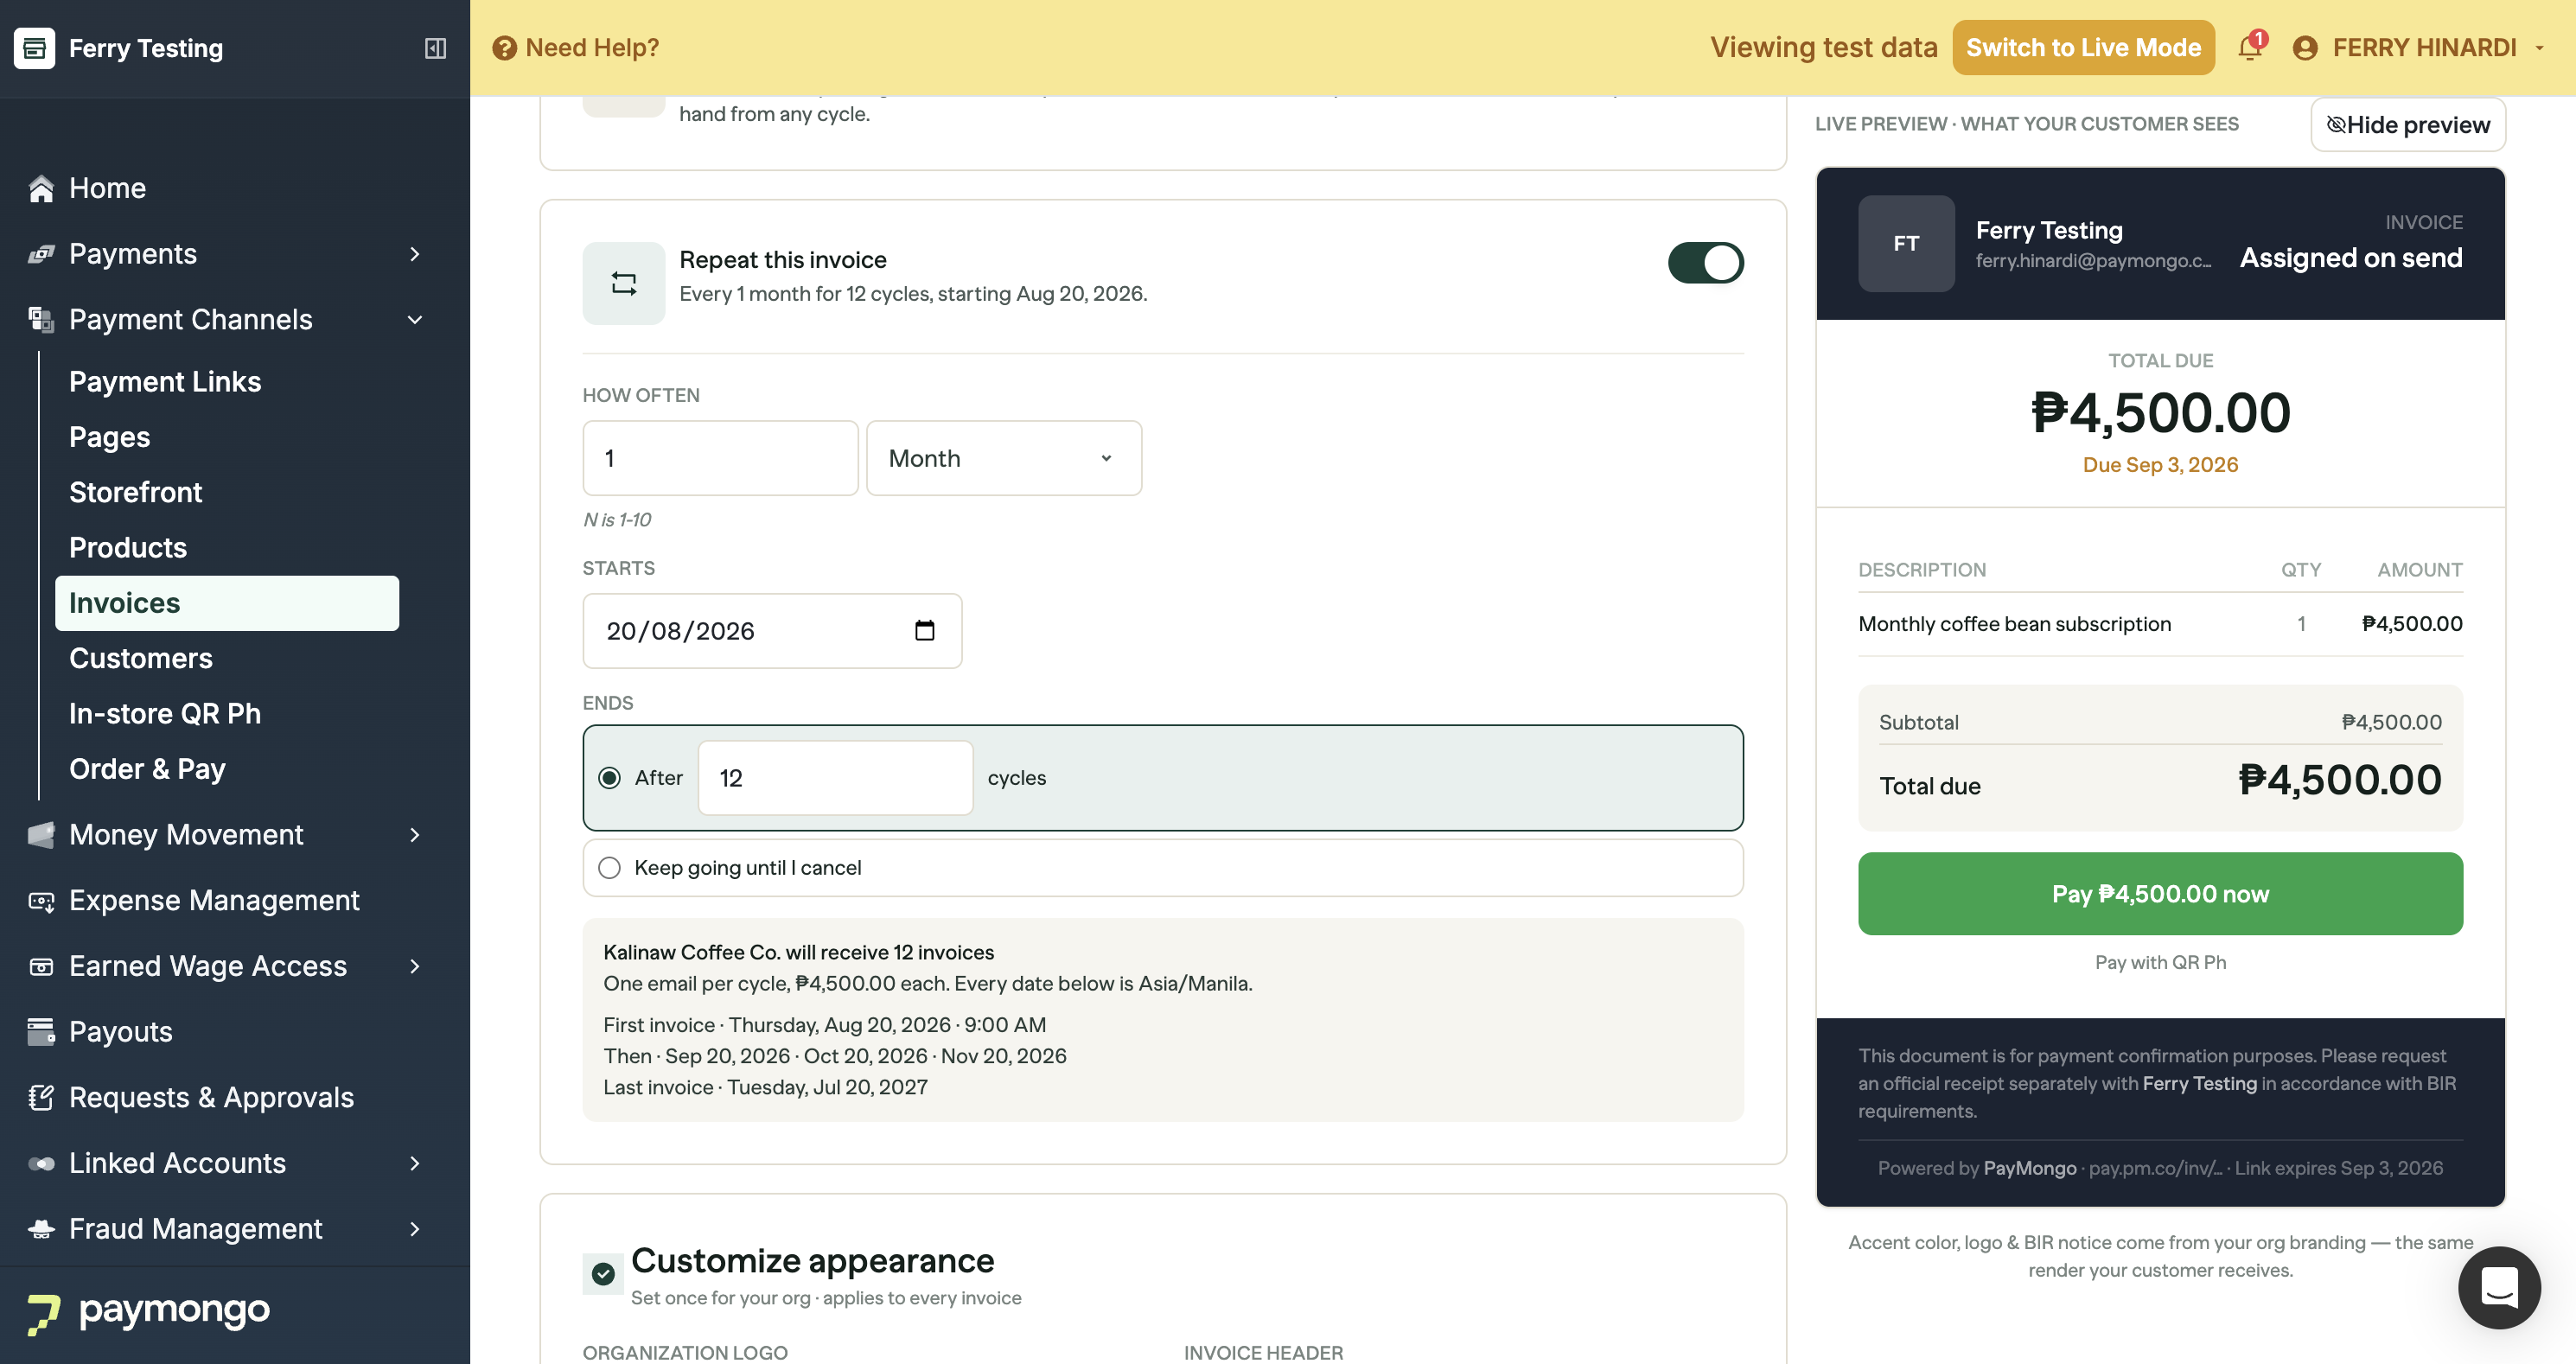Click the Requests & Approvals sidebar label

point(211,1097)
